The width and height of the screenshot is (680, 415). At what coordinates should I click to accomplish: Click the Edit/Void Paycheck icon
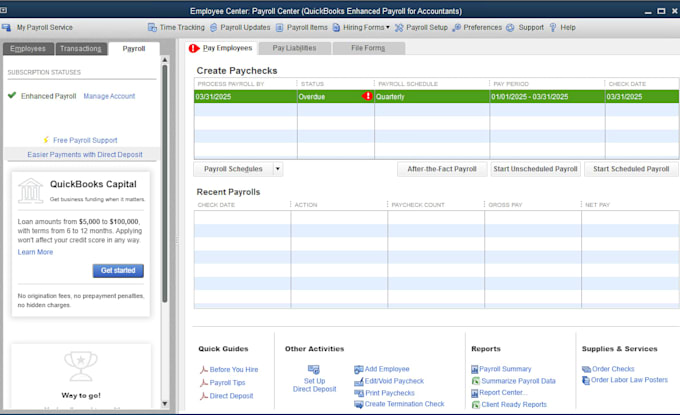[358, 382]
